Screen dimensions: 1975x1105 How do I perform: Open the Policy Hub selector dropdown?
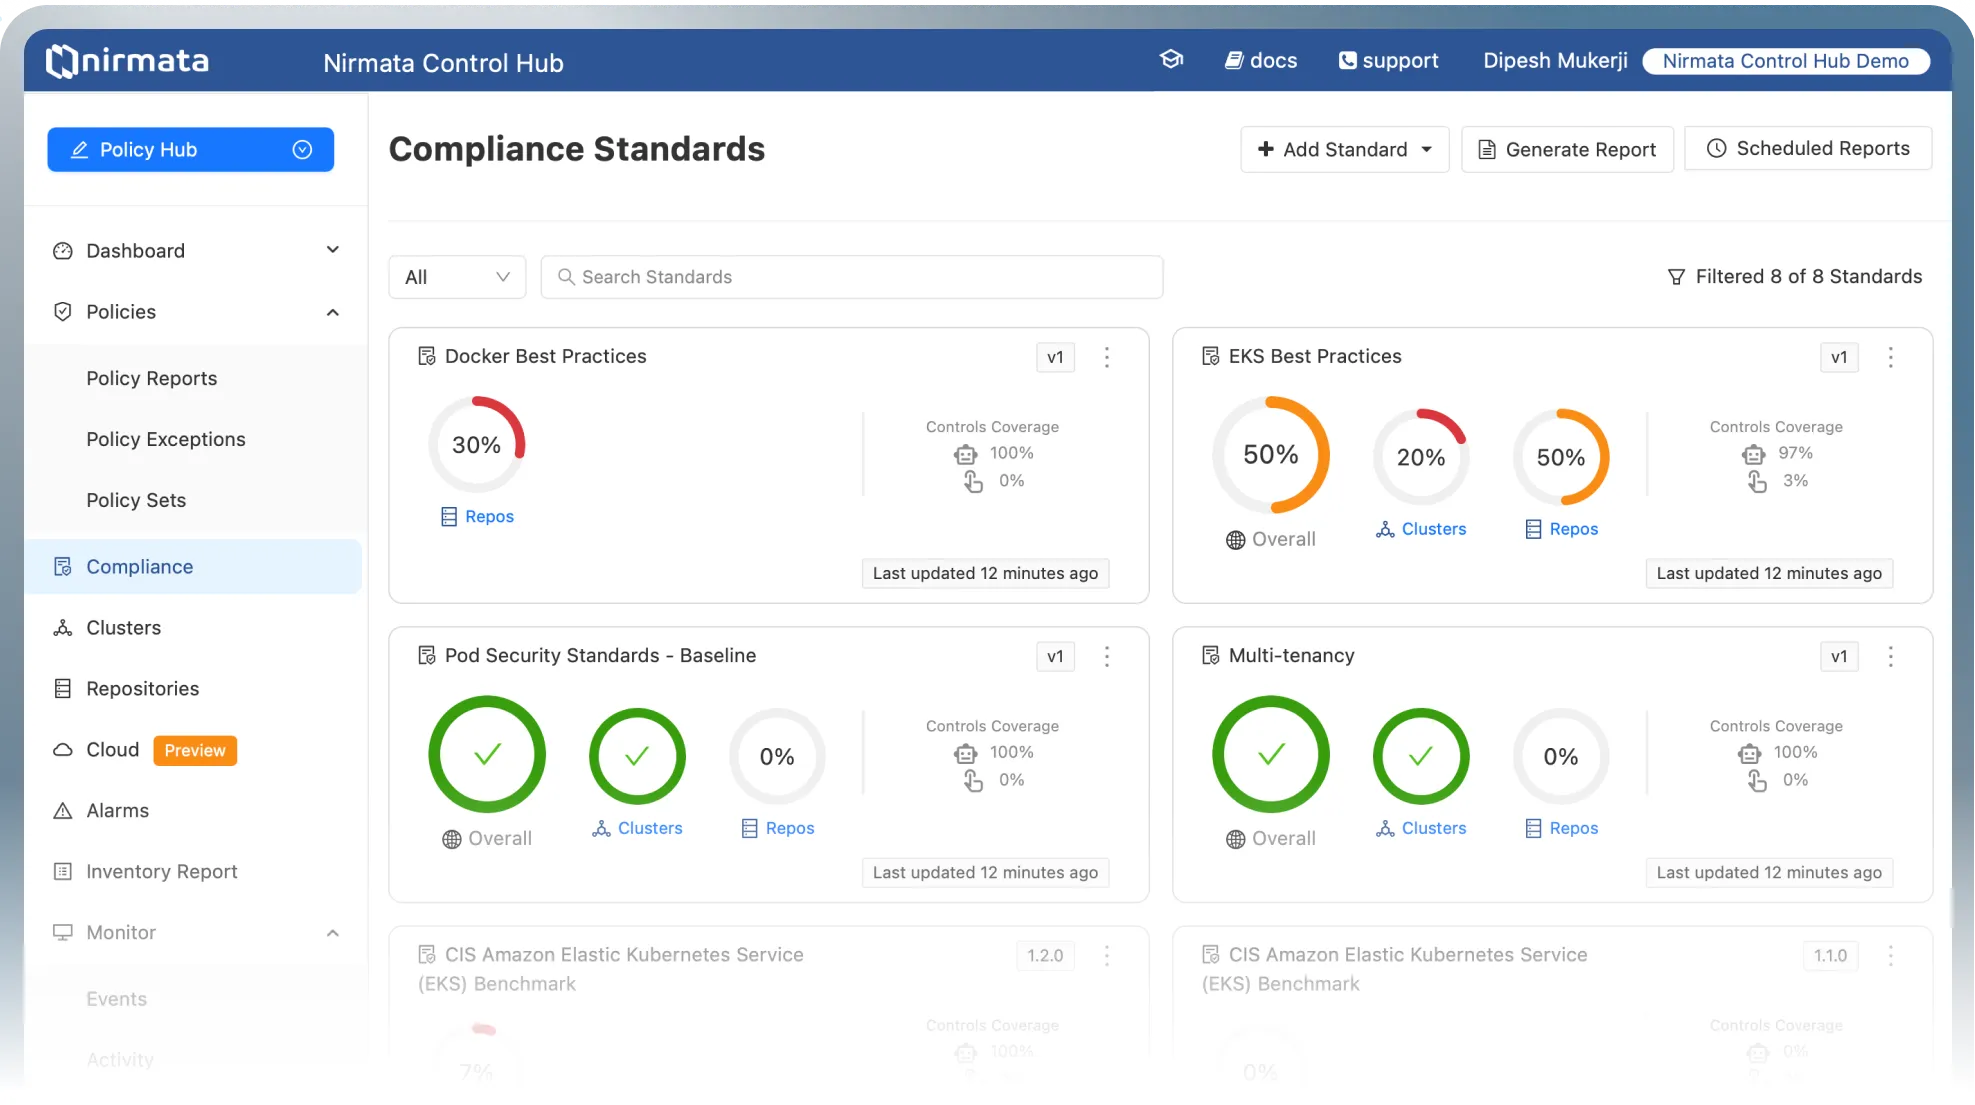[190, 150]
